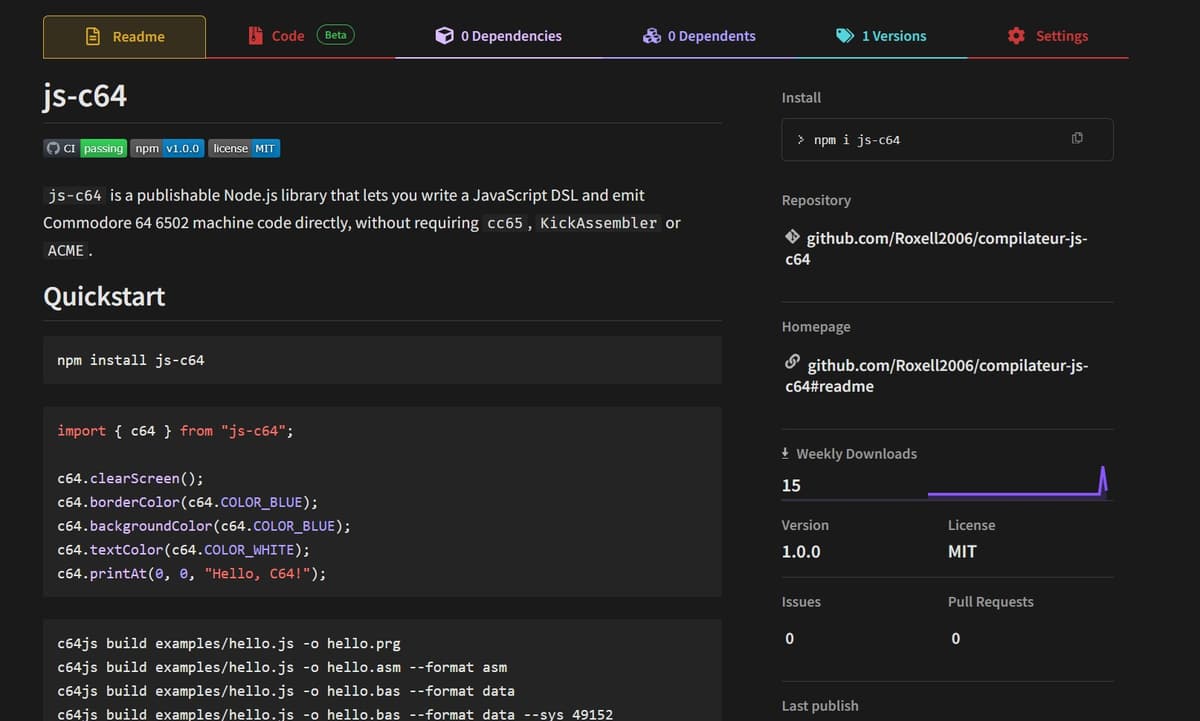Open the 1 Versions tab

881,36
